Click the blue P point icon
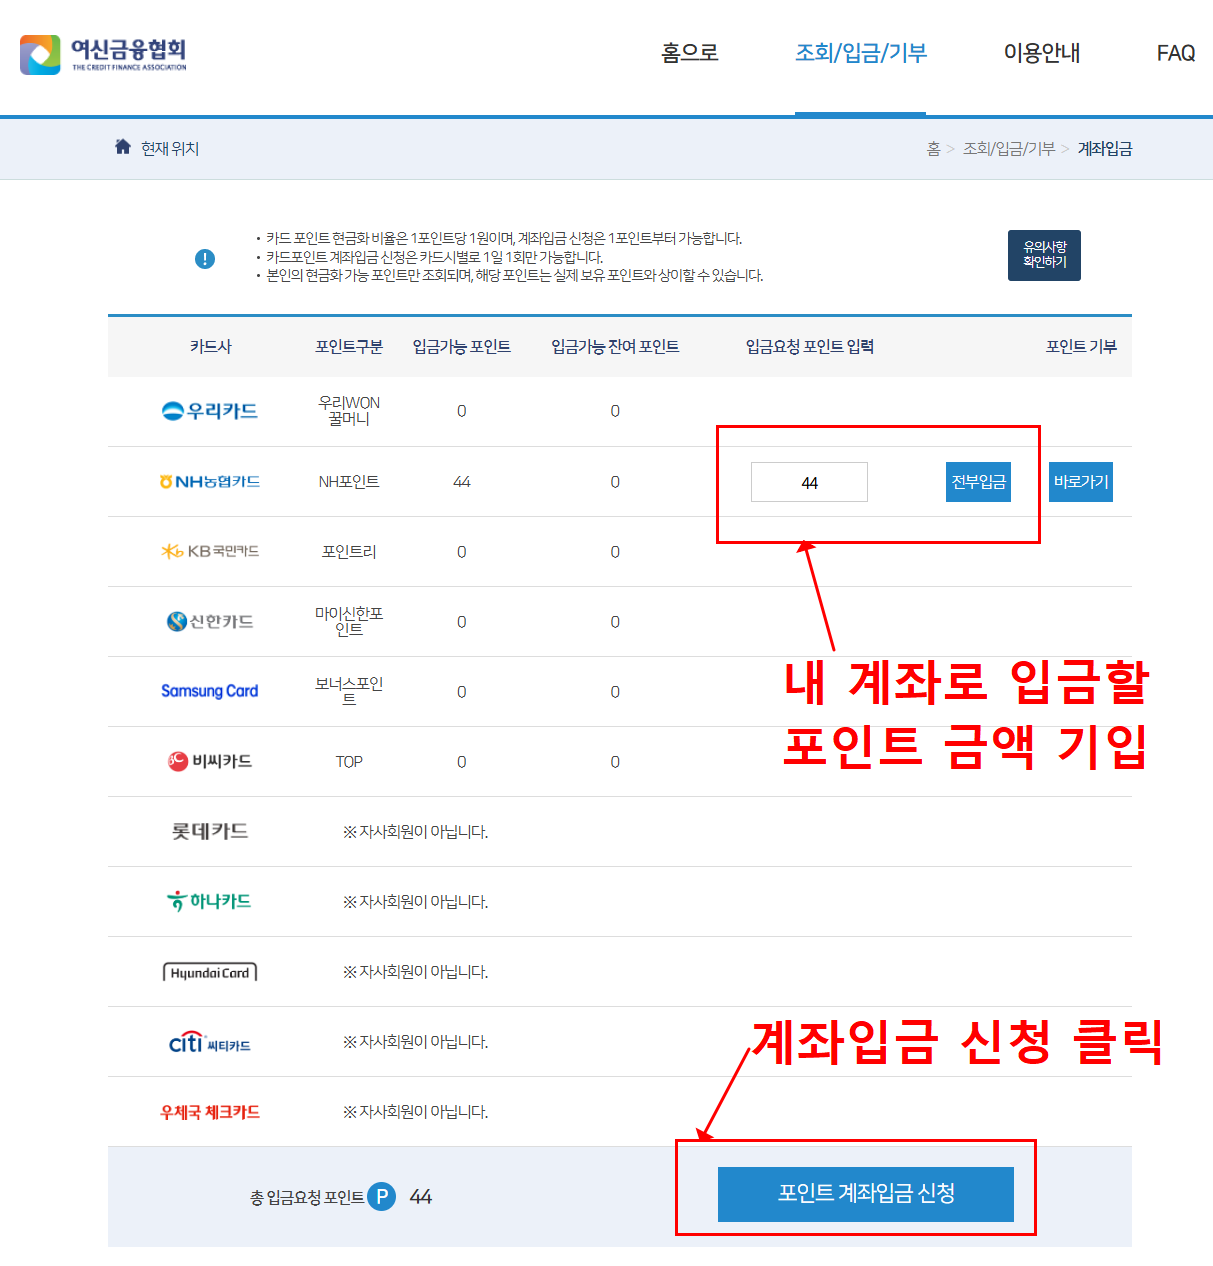 pos(382,1196)
